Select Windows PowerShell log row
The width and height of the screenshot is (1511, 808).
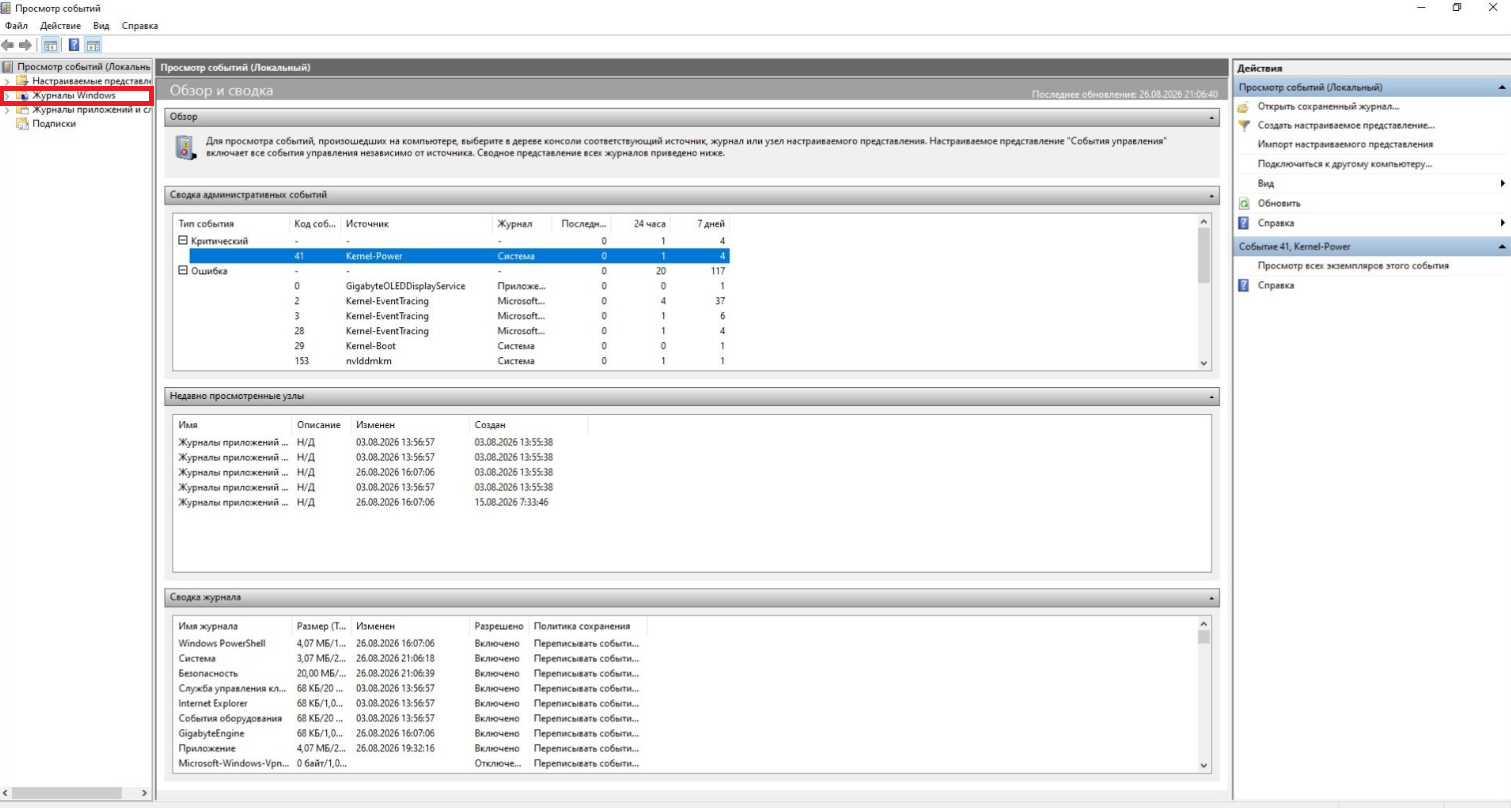pos(410,644)
